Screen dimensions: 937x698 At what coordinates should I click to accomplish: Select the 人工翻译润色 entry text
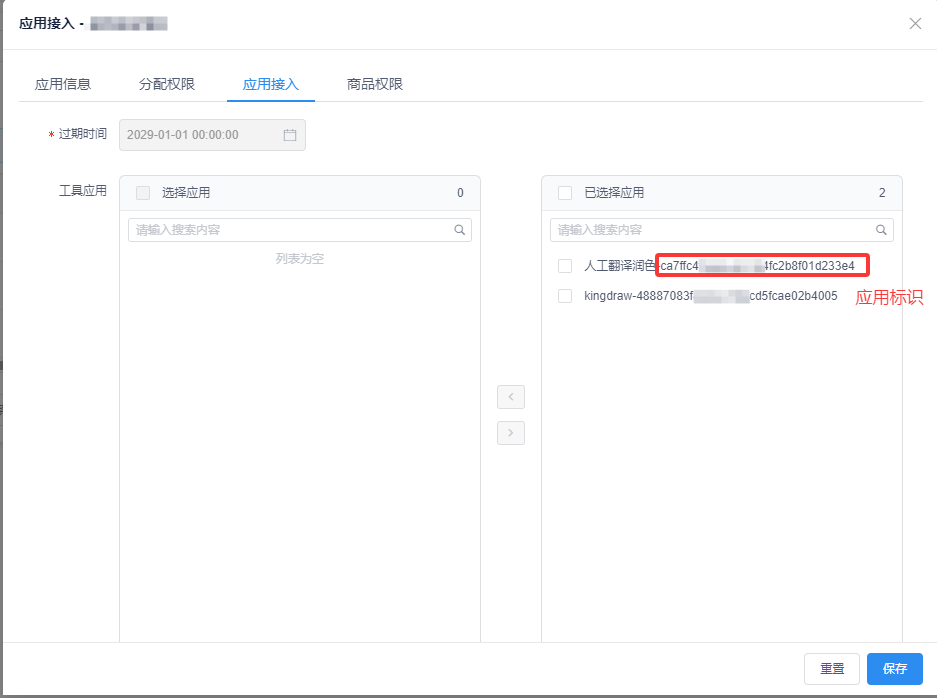[x=719, y=266]
